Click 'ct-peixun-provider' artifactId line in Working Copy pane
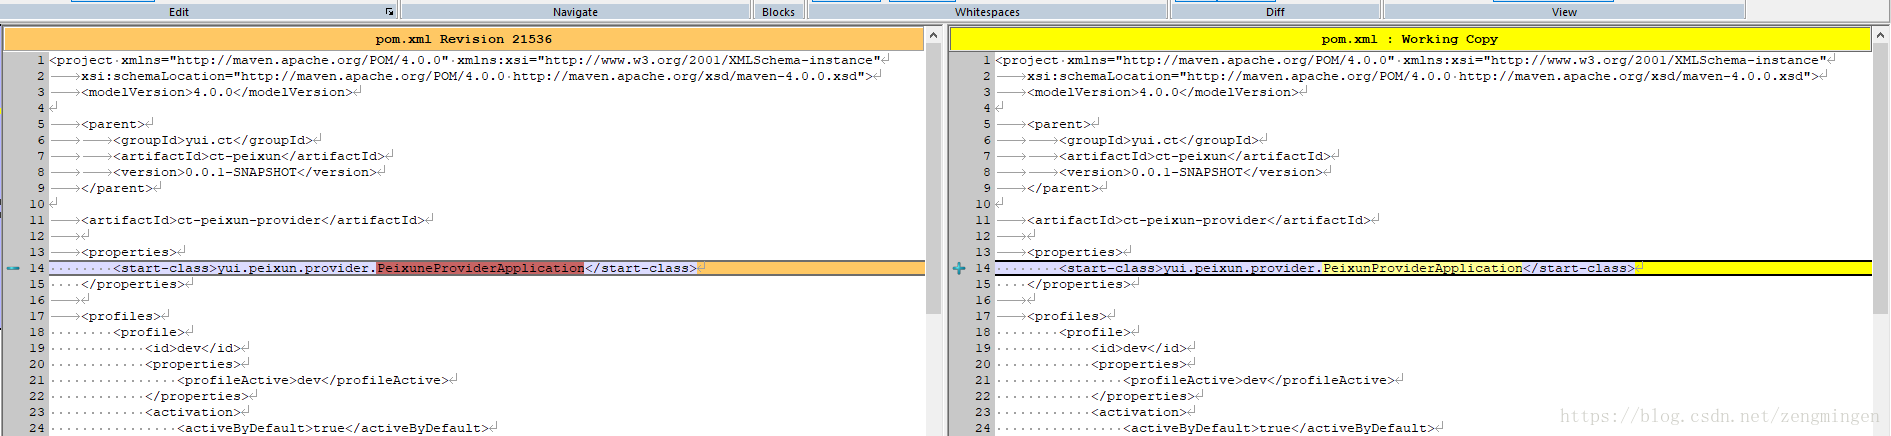Image resolution: width=1891 pixels, height=436 pixels. 1199,220
